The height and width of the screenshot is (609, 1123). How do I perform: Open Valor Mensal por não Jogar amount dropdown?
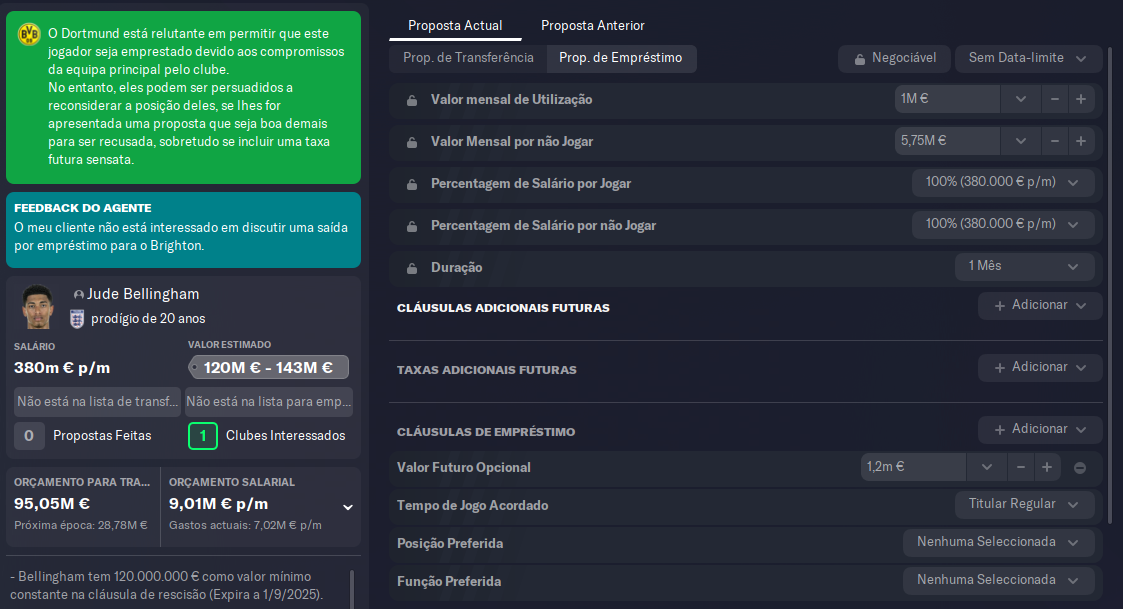click(1021, 141)
